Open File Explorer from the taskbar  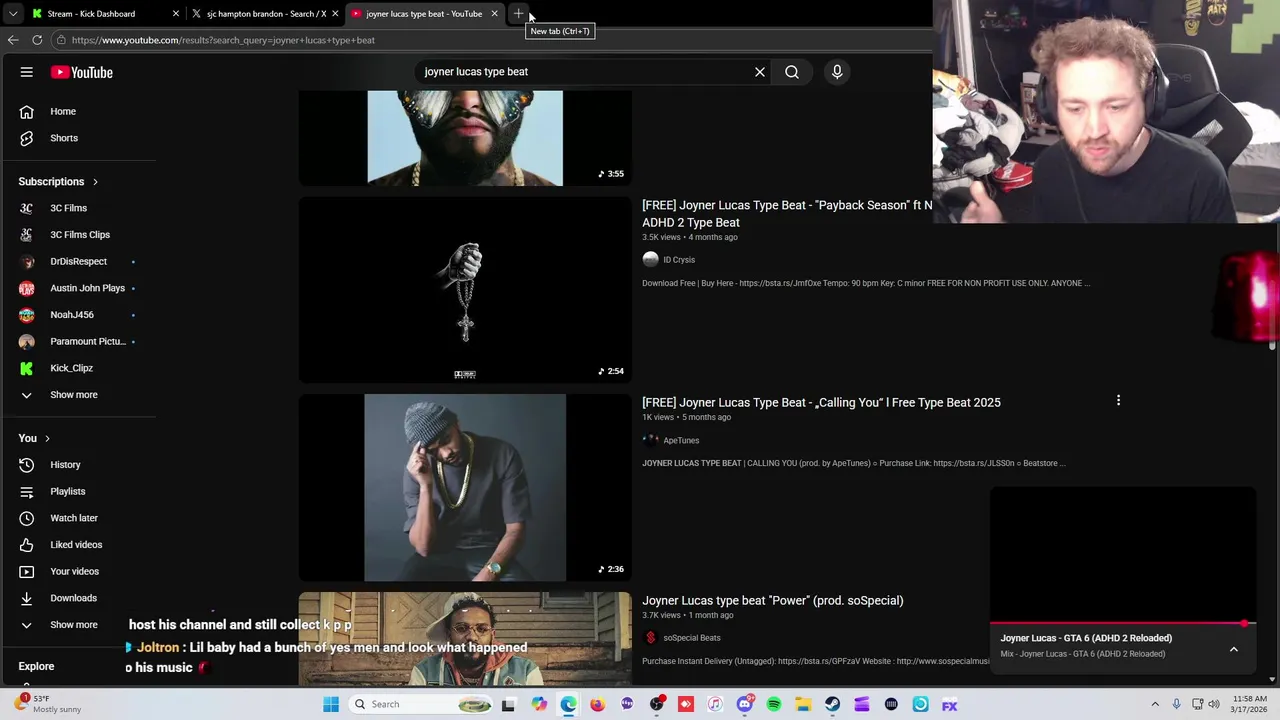tap(803, 704)
